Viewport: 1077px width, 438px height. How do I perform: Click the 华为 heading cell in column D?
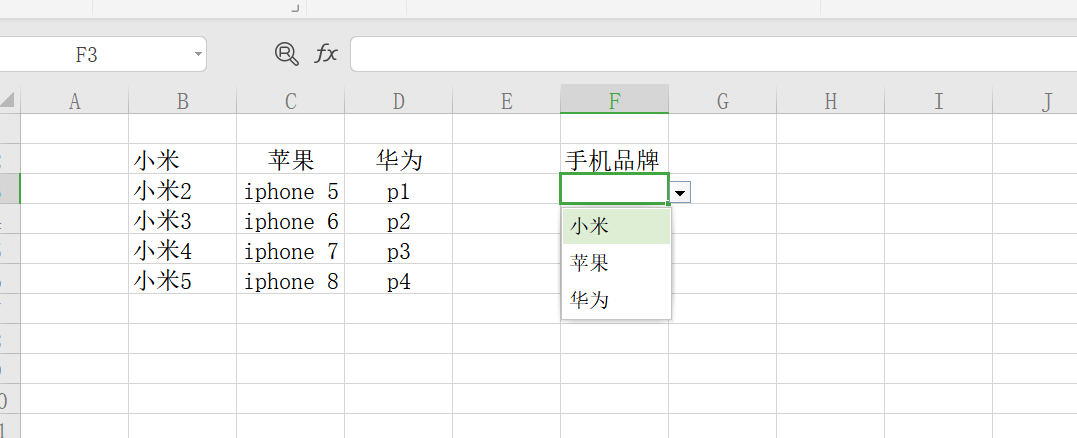click(398, 159)
